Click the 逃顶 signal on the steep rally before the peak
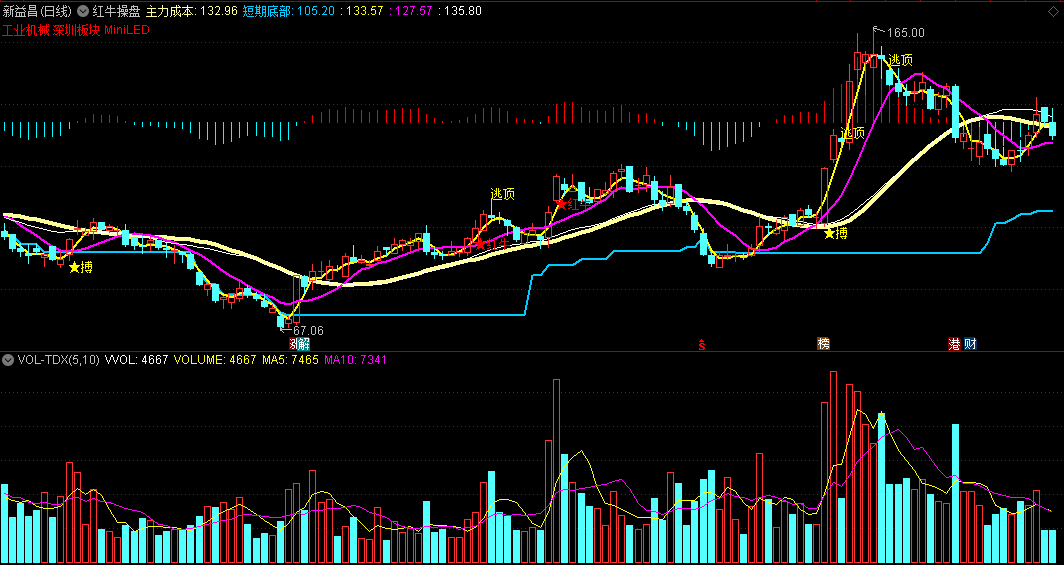The width and height of the screenshot is (1064, 565). tap(853, 132)
